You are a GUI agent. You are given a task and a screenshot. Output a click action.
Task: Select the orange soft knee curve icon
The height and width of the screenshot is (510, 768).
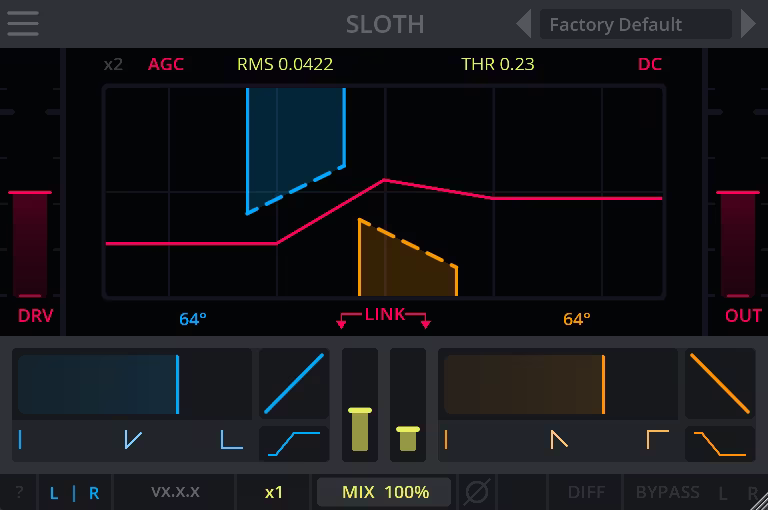click(x=720, y=442)
